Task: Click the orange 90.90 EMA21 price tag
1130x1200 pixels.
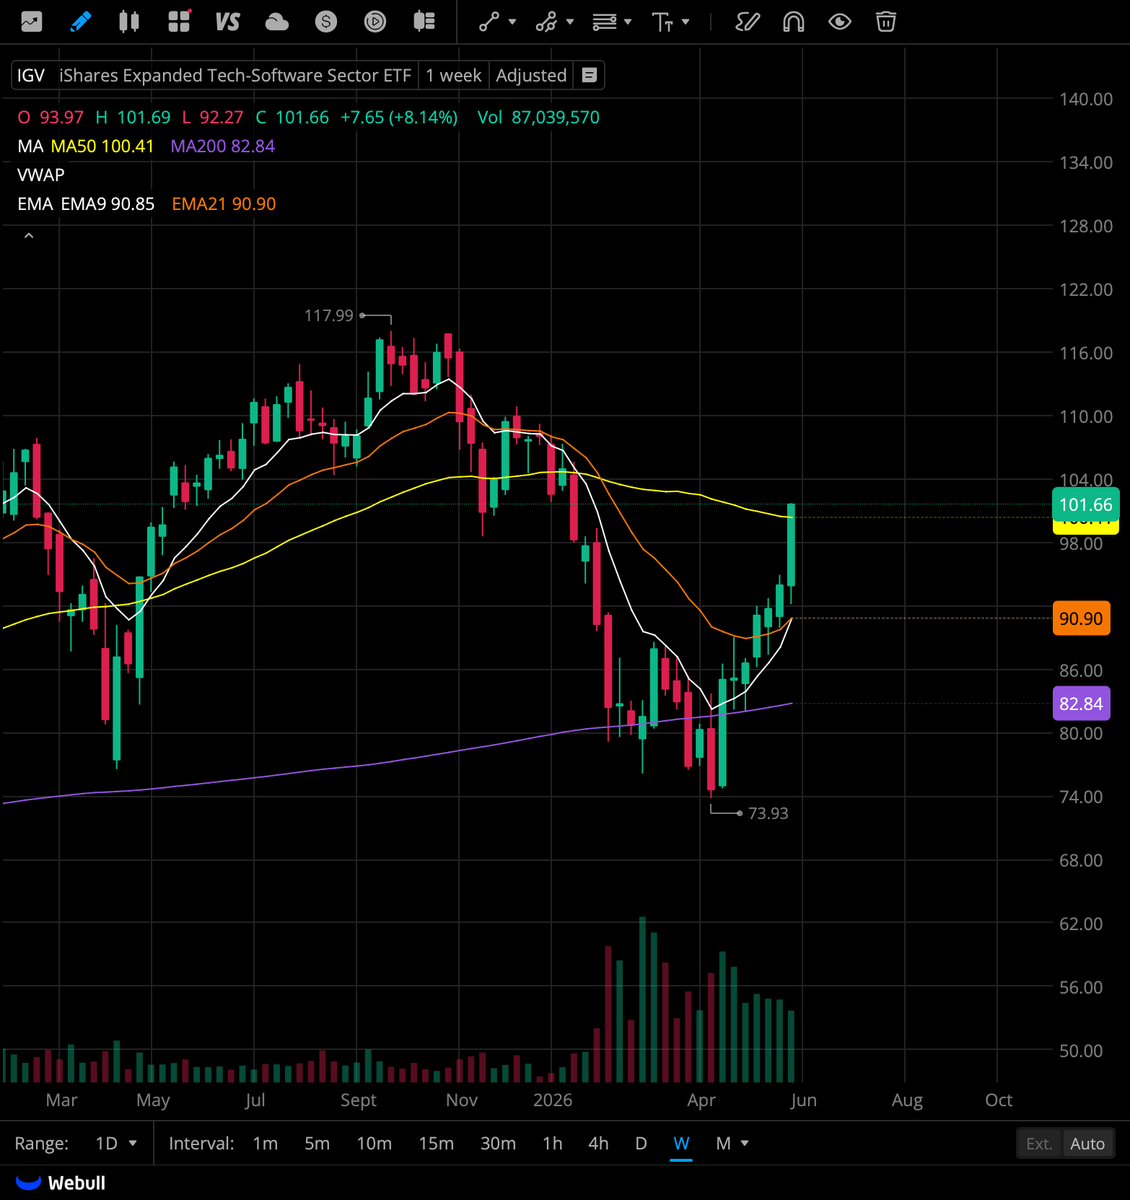Action: click(1081, 619)
